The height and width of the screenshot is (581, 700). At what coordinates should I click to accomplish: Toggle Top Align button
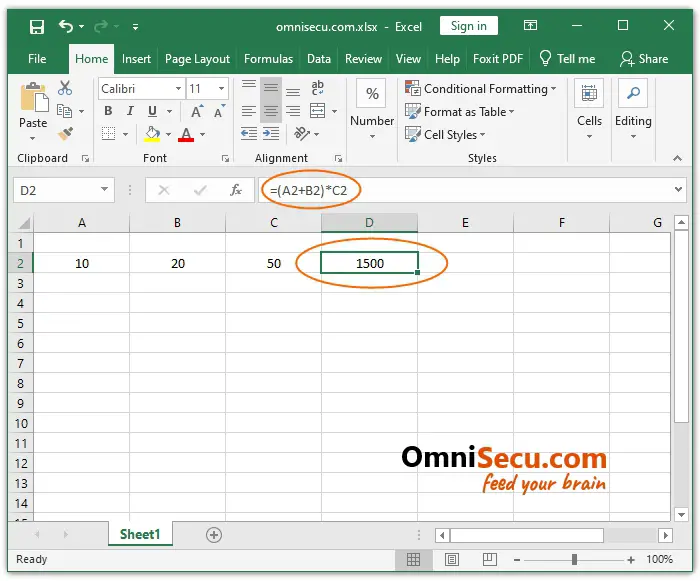(249, 84)
